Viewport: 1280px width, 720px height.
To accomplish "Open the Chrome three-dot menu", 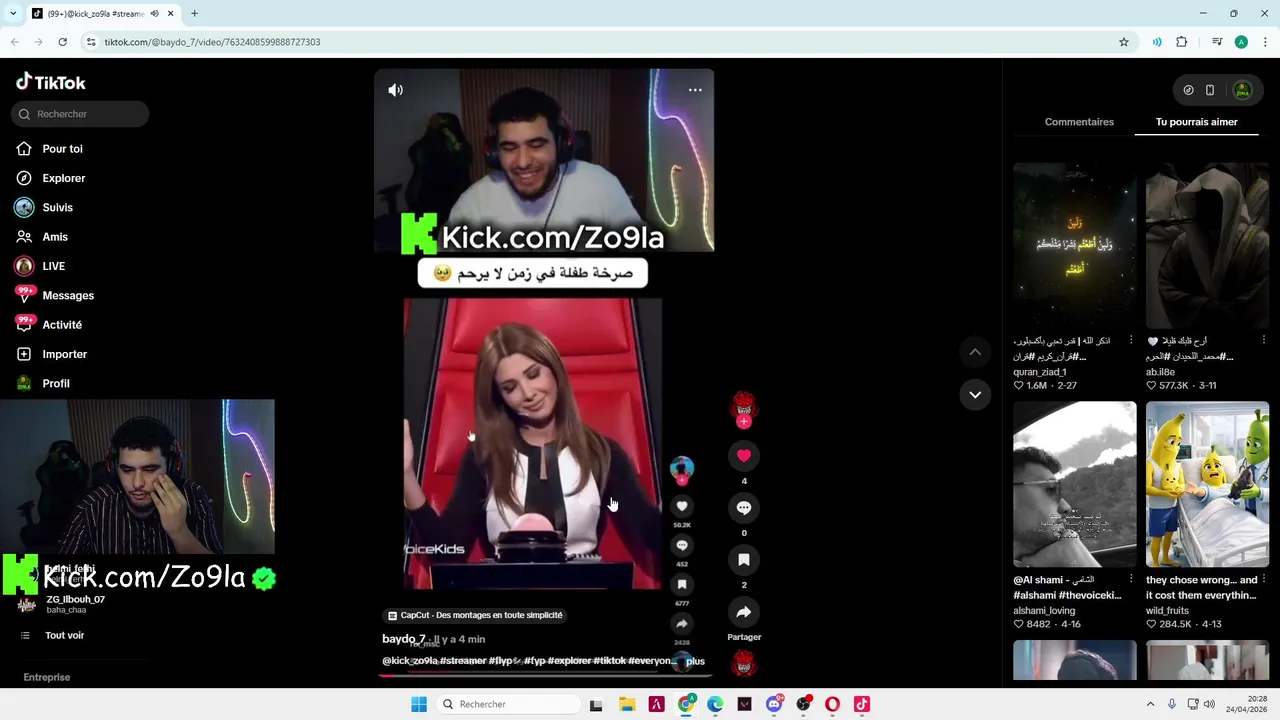I will (x=1265, y=42).
